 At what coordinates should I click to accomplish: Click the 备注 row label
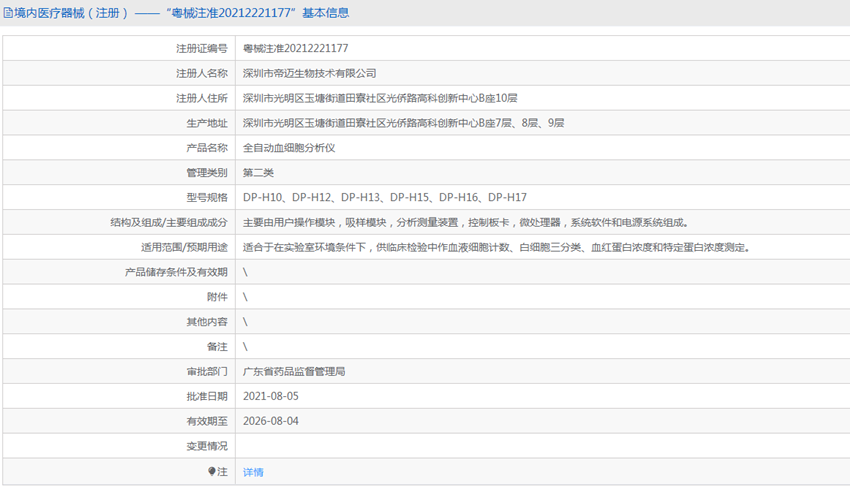[217, 347]
